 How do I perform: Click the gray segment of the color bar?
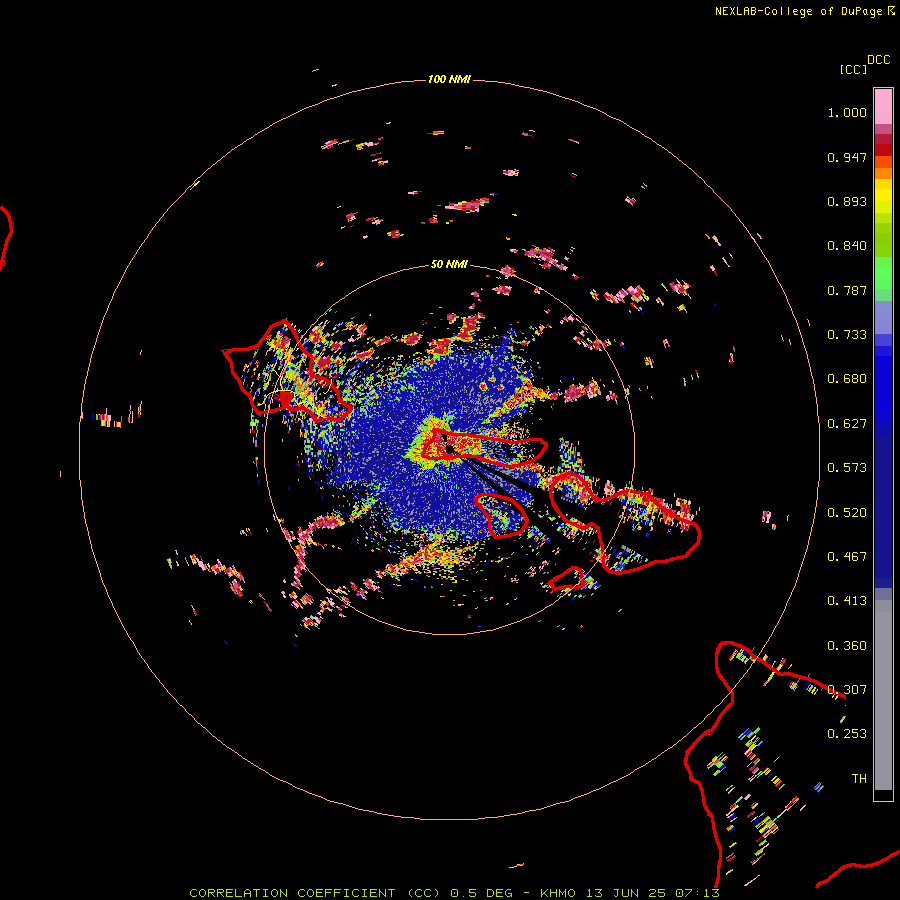click(883, 695)
